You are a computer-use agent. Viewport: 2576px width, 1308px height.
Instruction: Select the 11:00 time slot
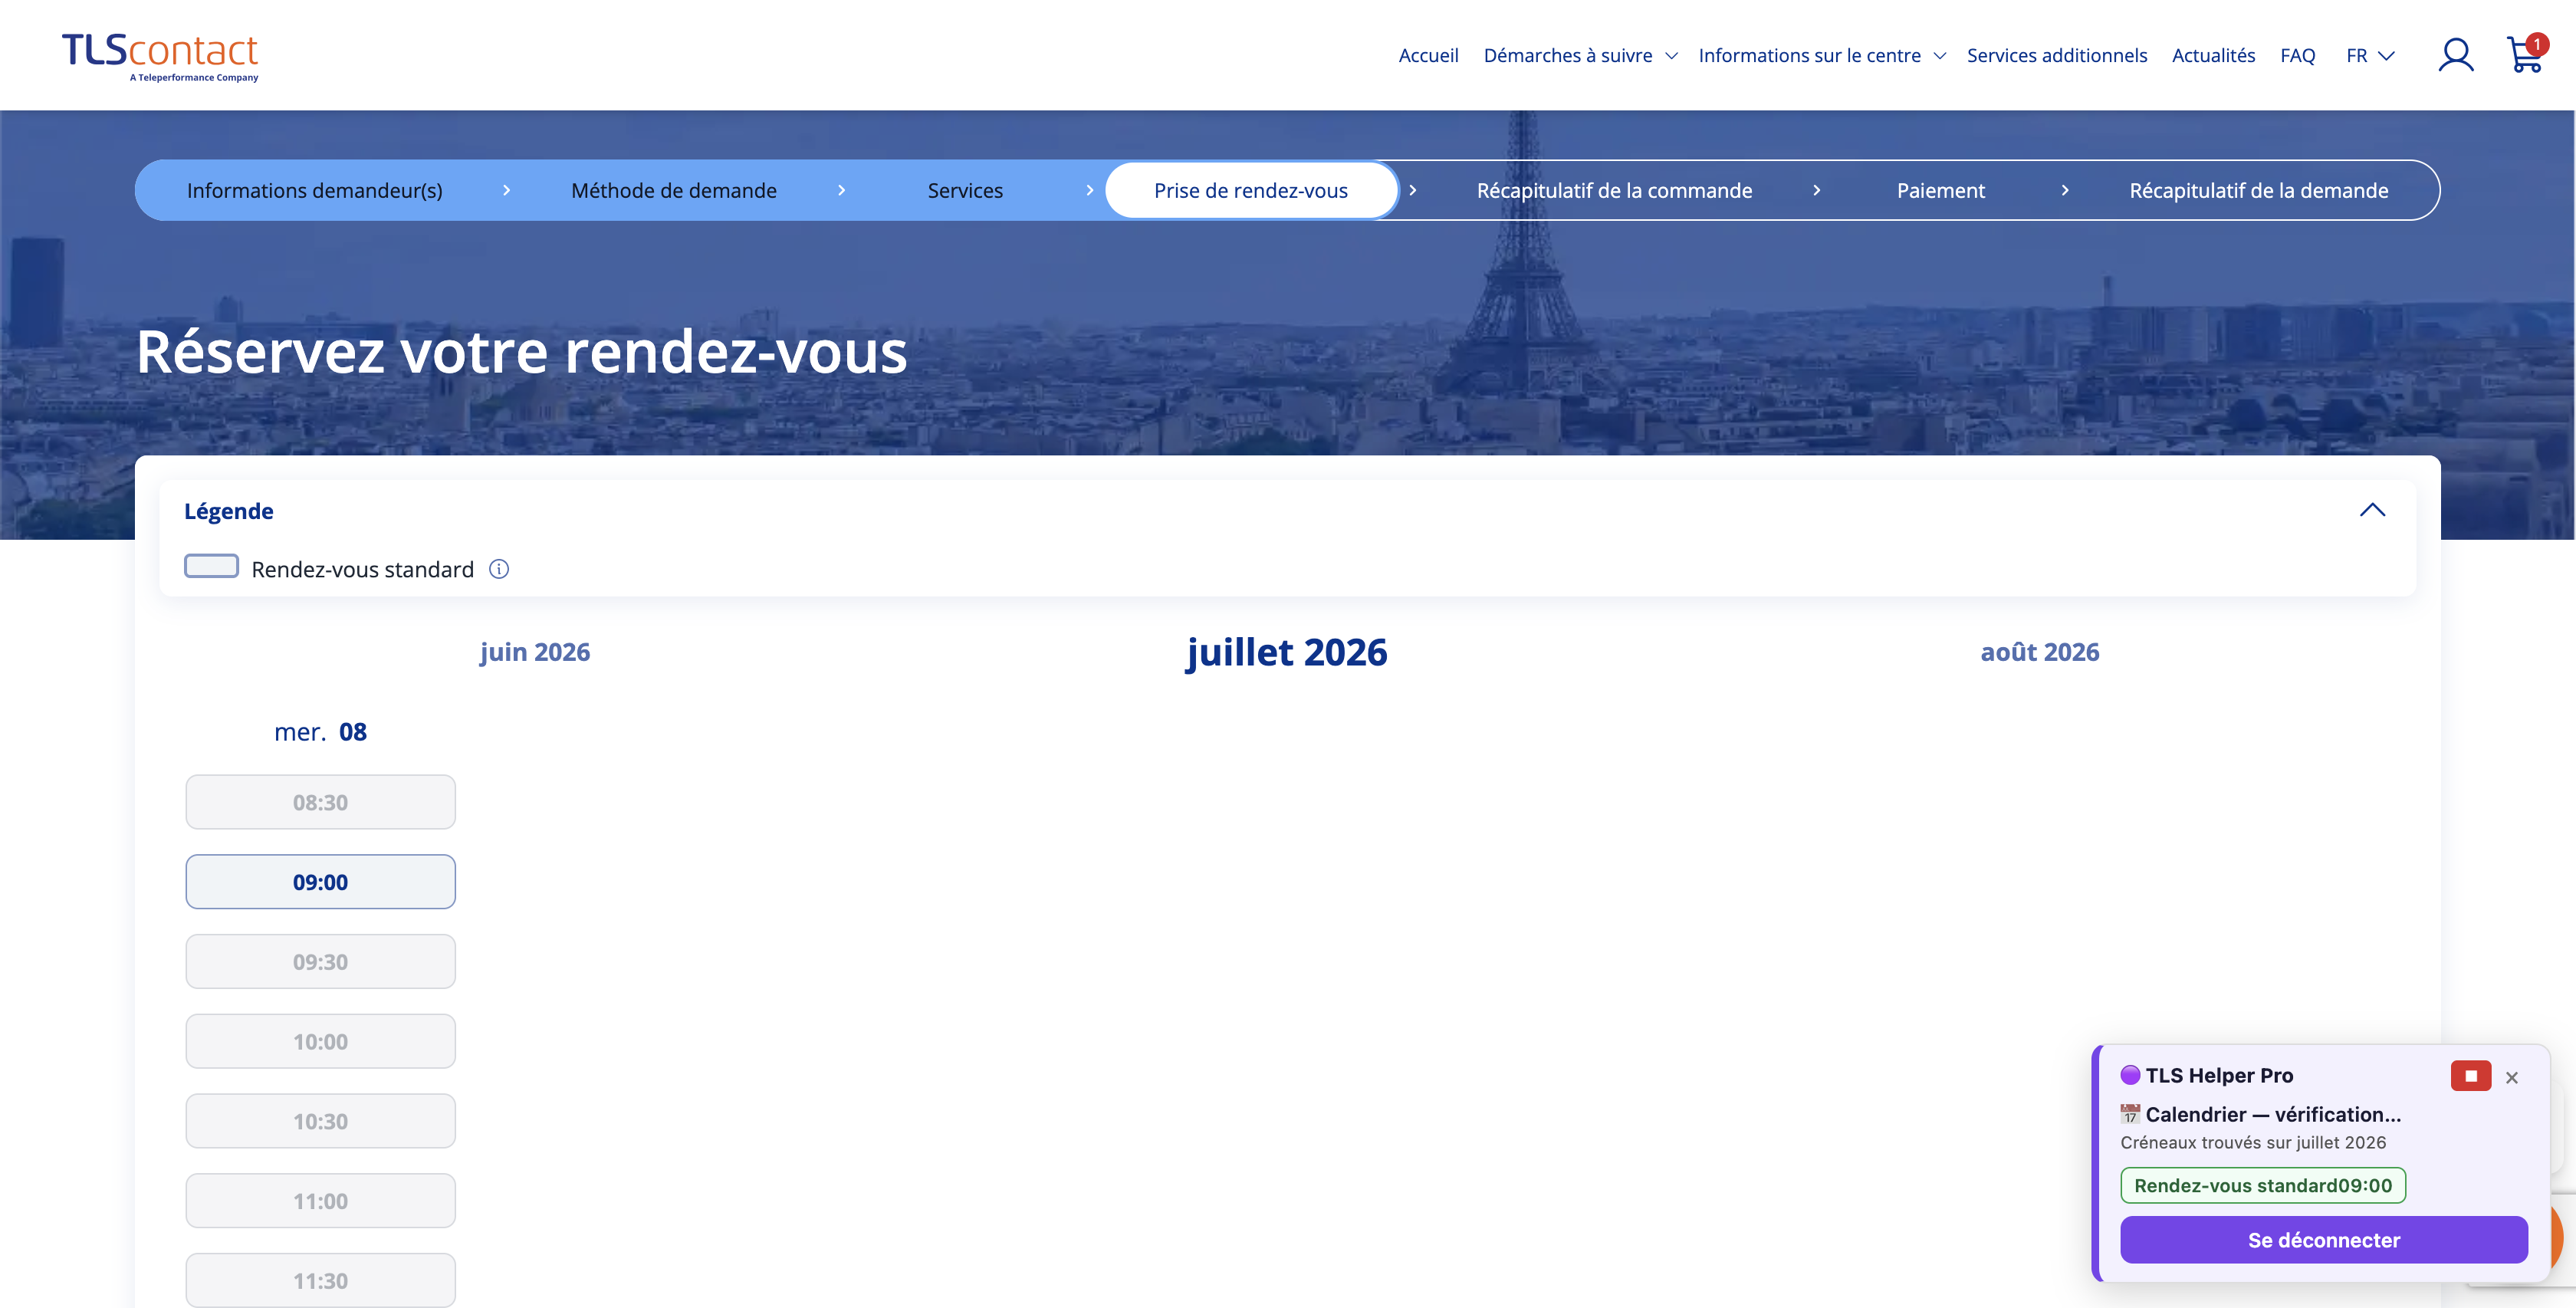coord(320,1202)
